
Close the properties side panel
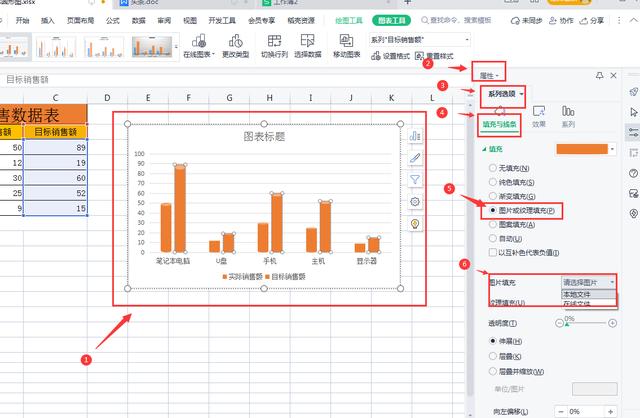[x=613, y=76]
